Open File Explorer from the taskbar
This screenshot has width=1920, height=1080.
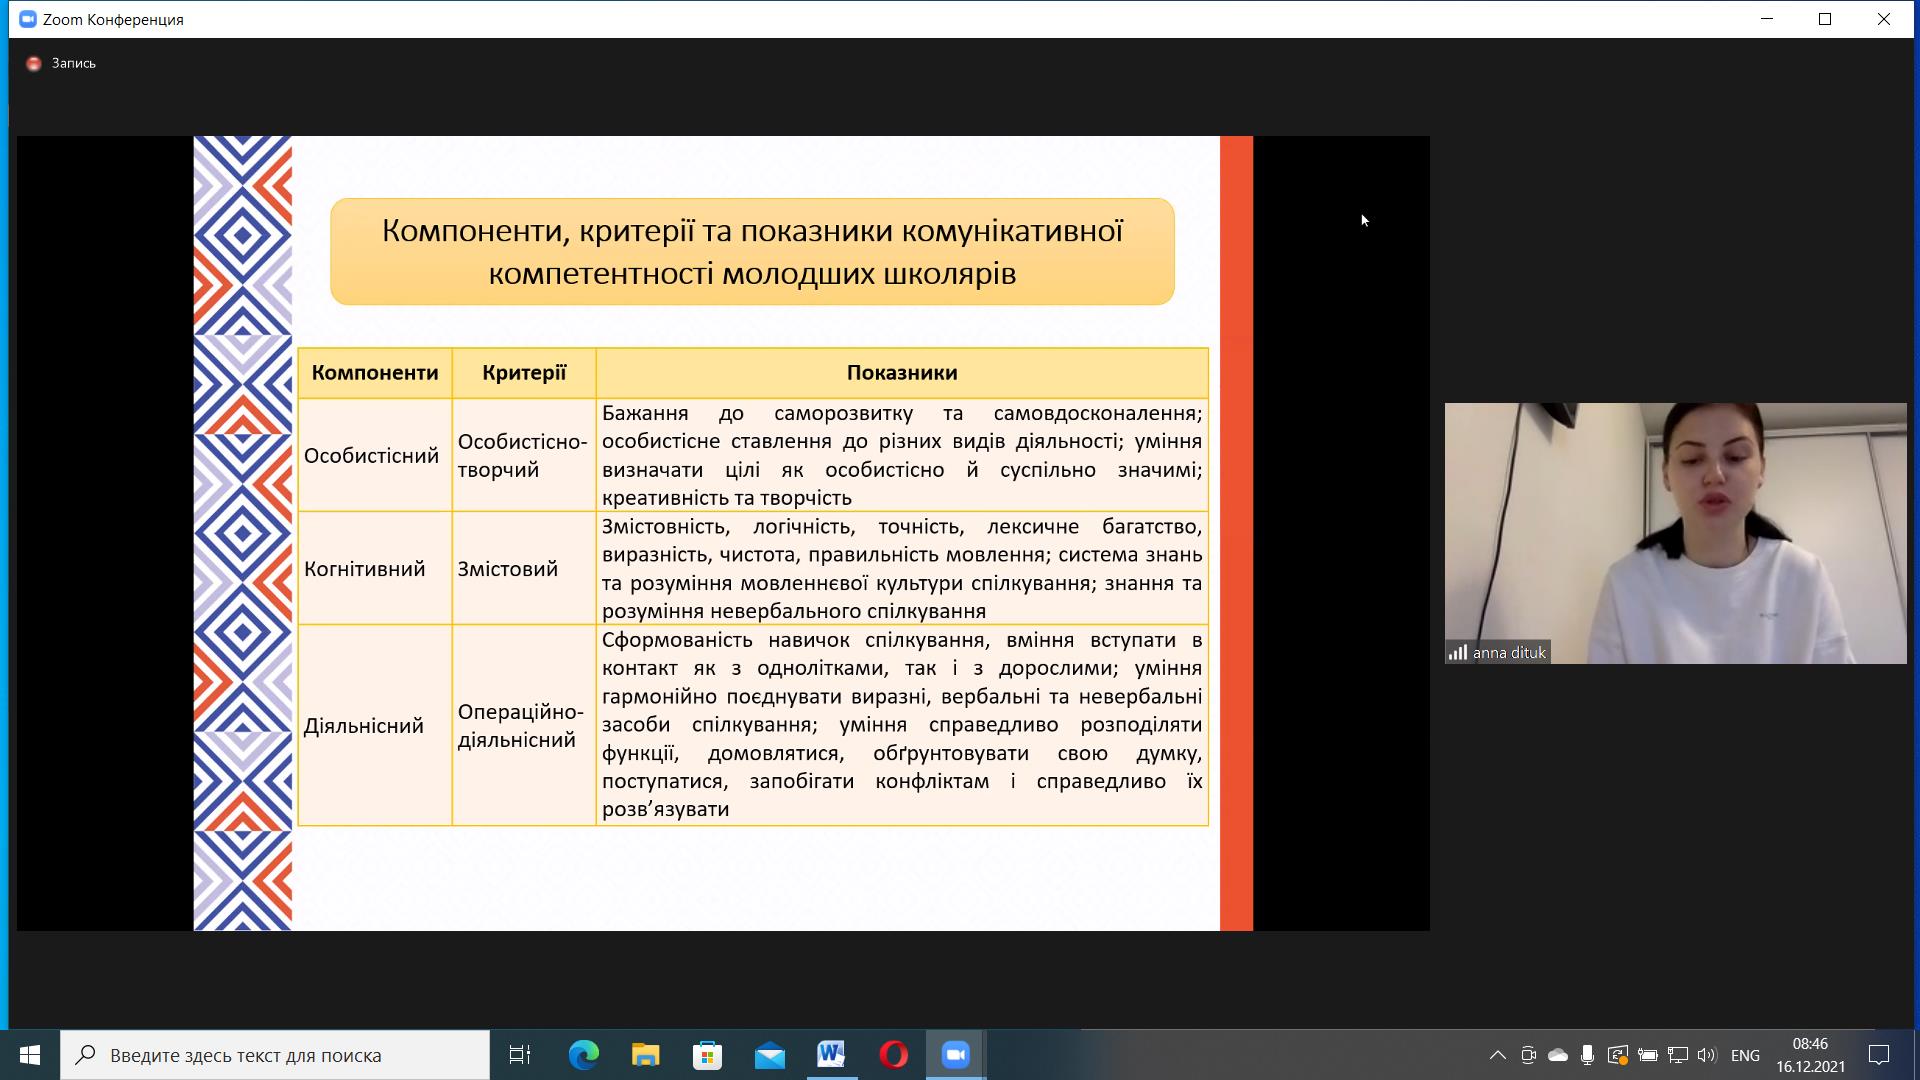click(645, 1055)
